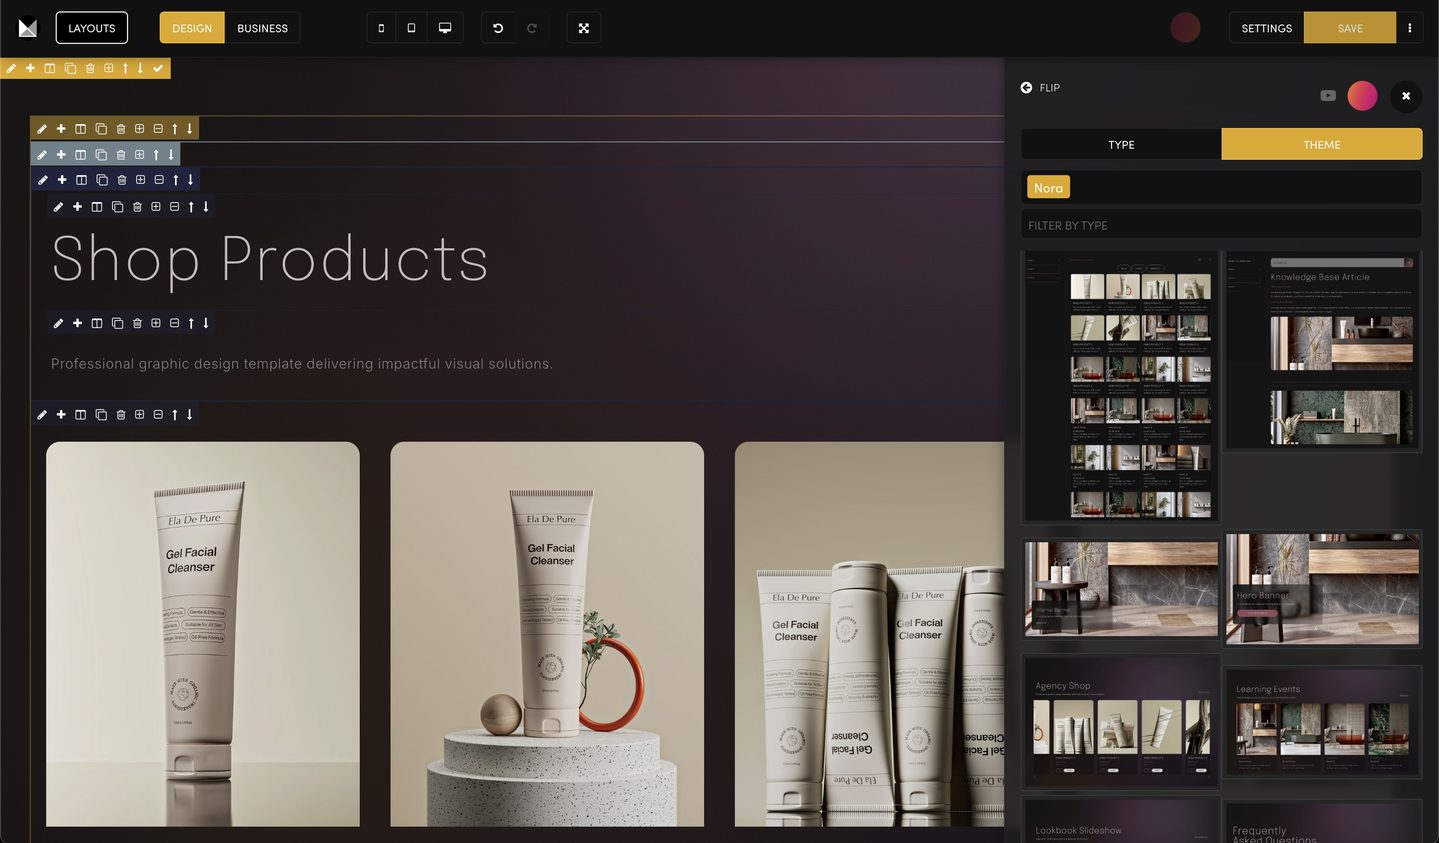The height and width of the screenshot is (843, 1439).
Task: Switch to tablet preview
Action: tap(411, 28)
